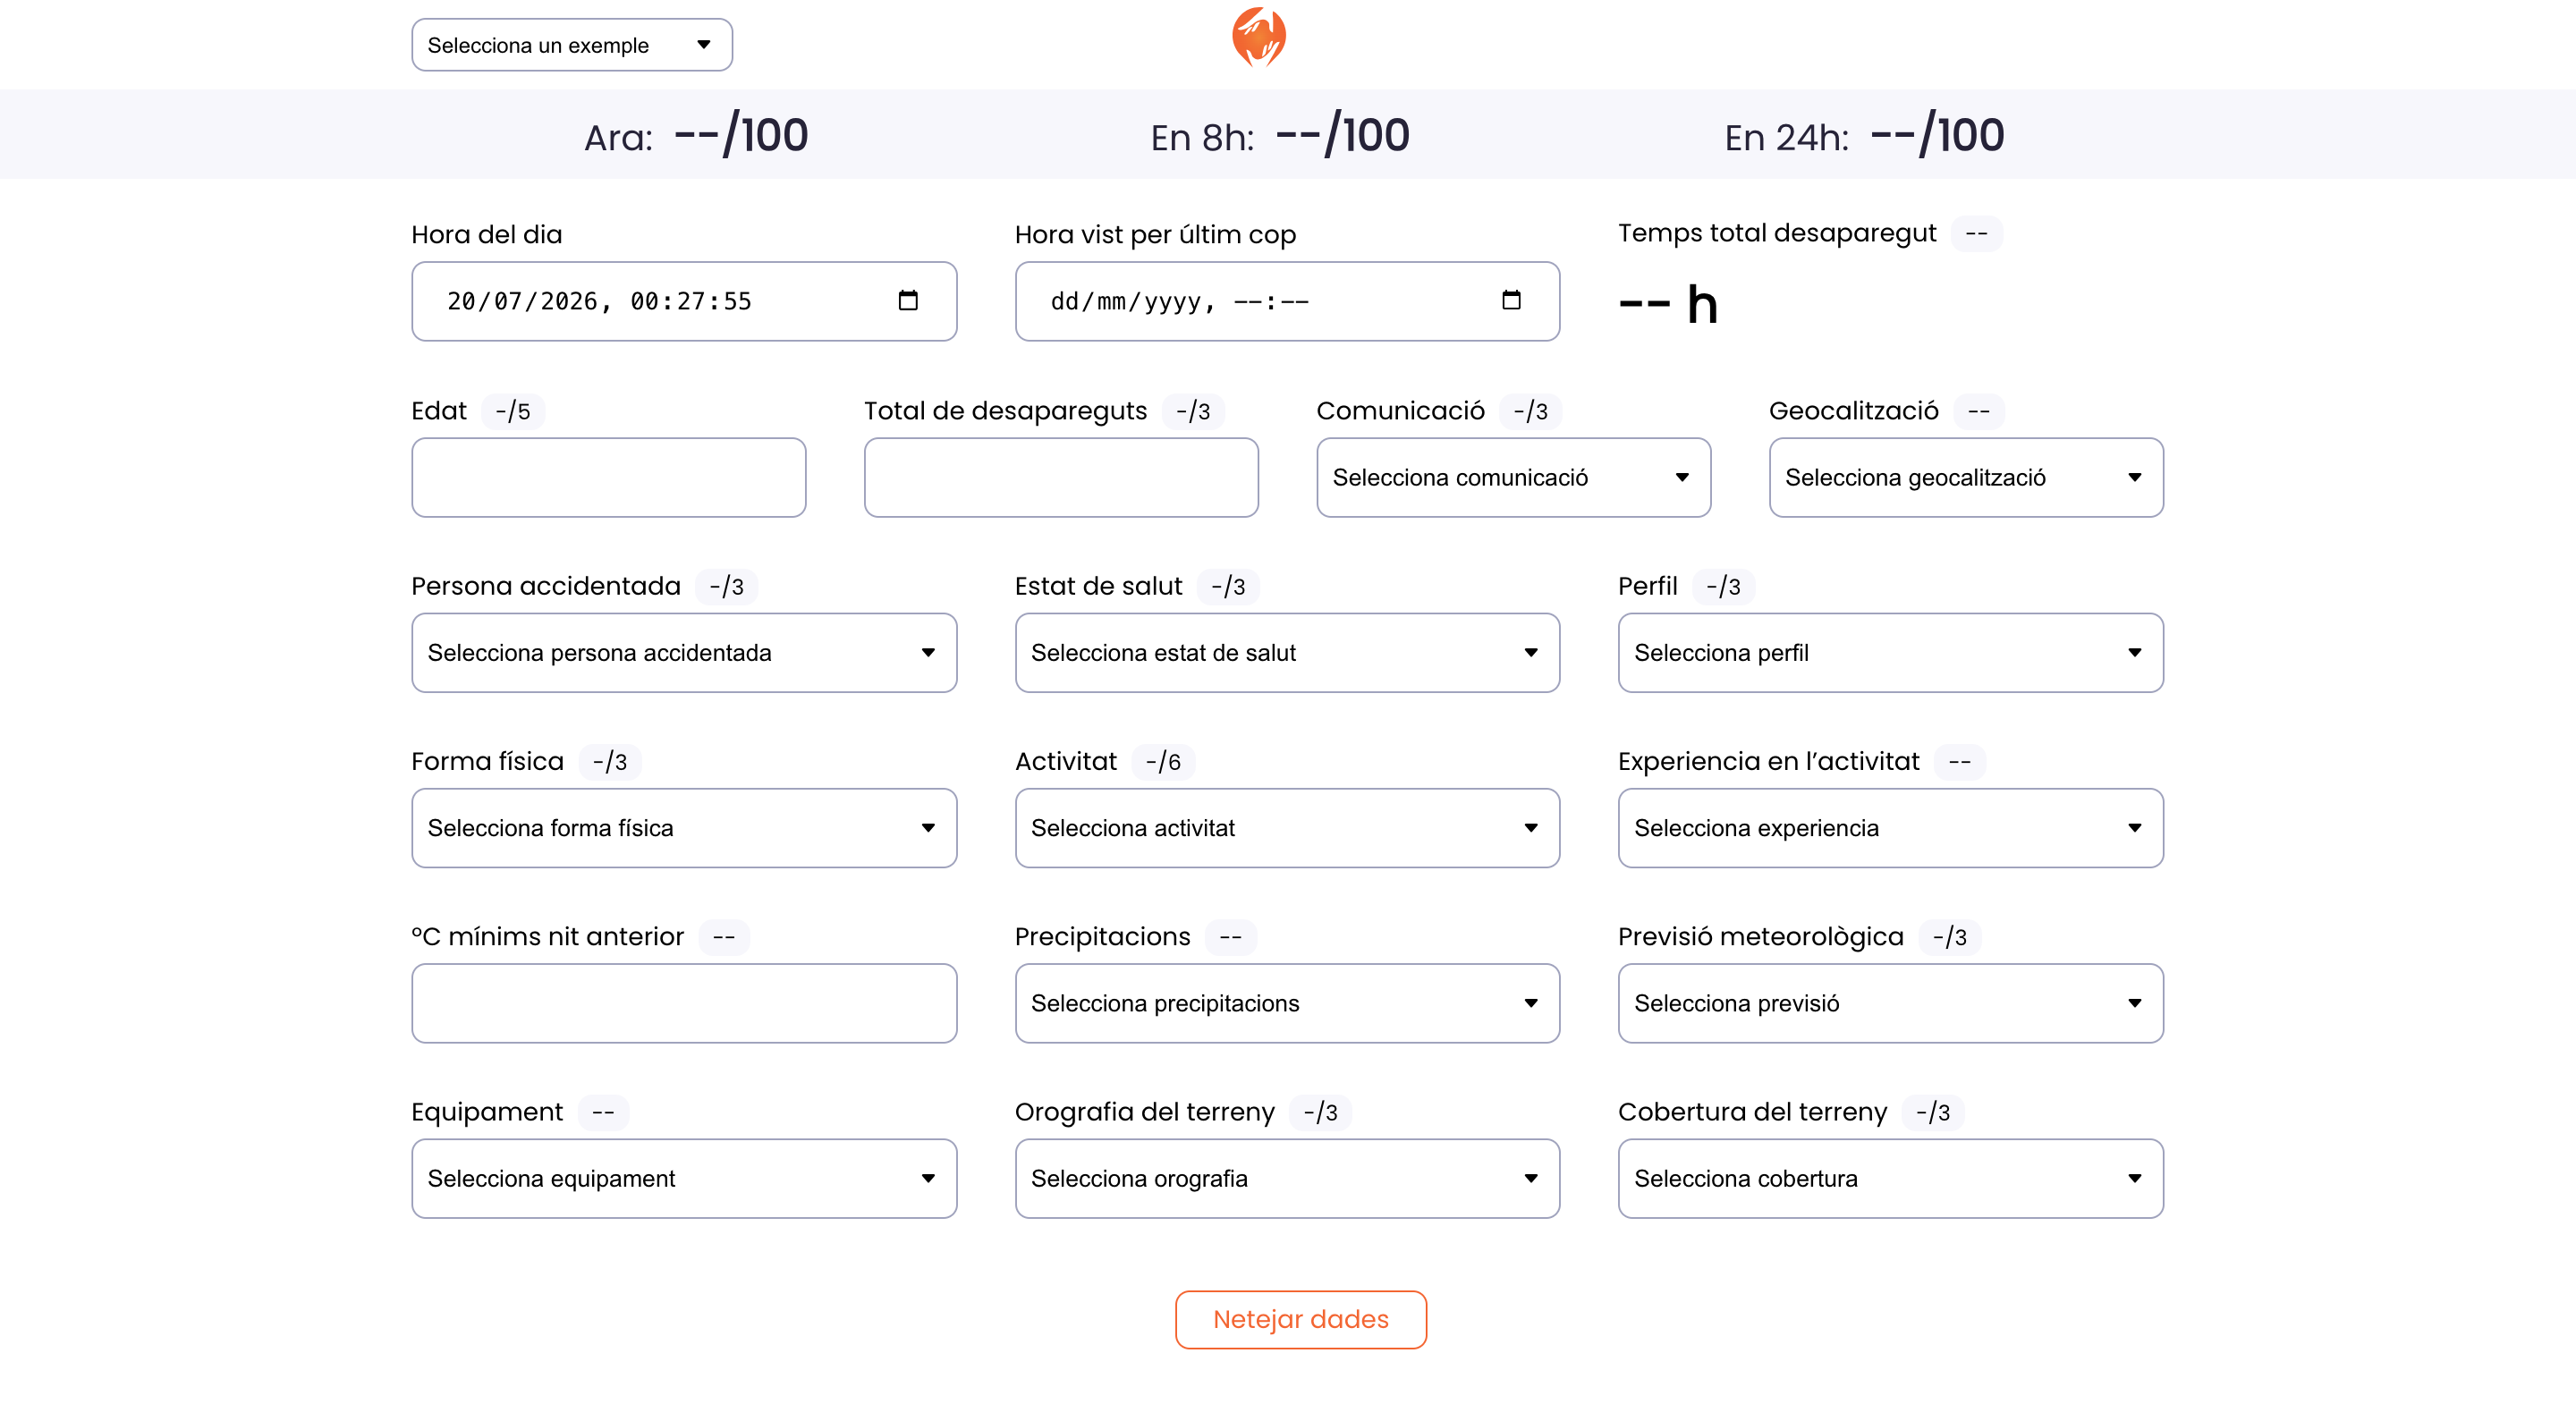Focus the °C mínims nit anterior field

684,1003
